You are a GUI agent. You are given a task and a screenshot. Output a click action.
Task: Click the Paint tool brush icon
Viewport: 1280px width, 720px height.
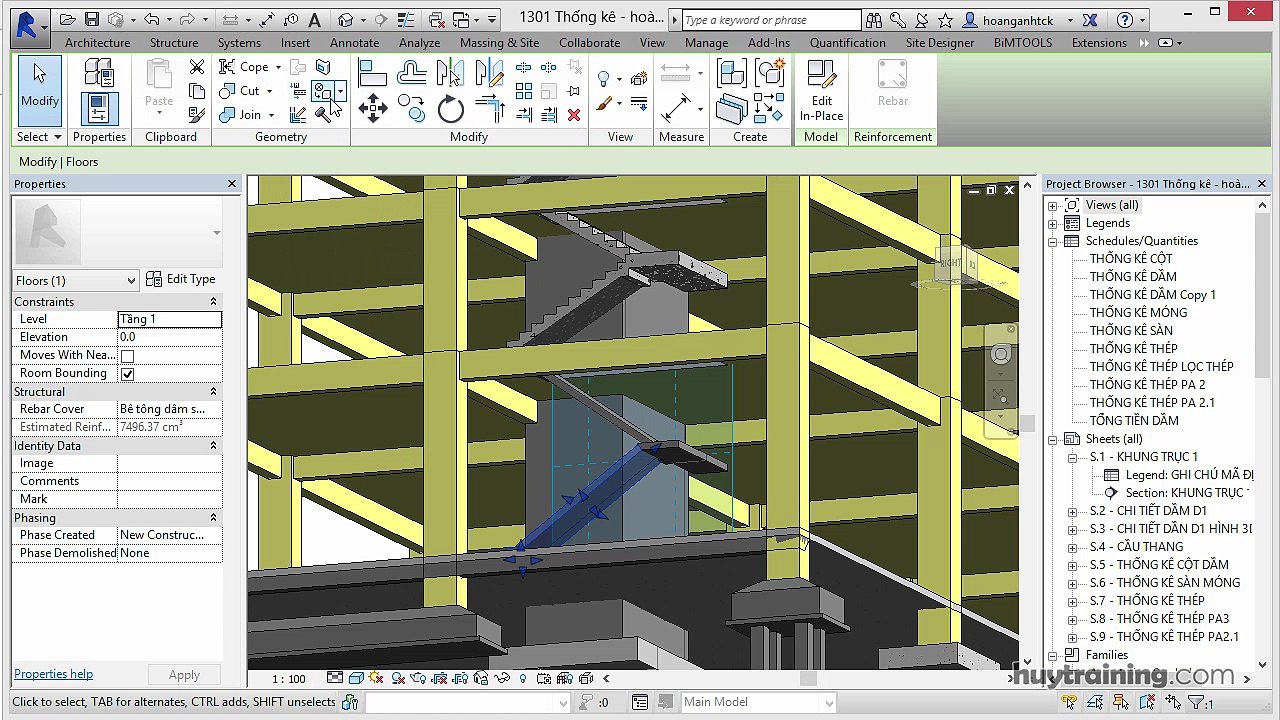[605, 104]
